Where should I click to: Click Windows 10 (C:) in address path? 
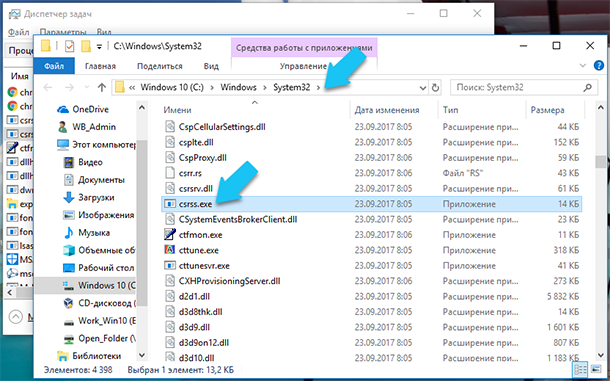tap(172, 87)
